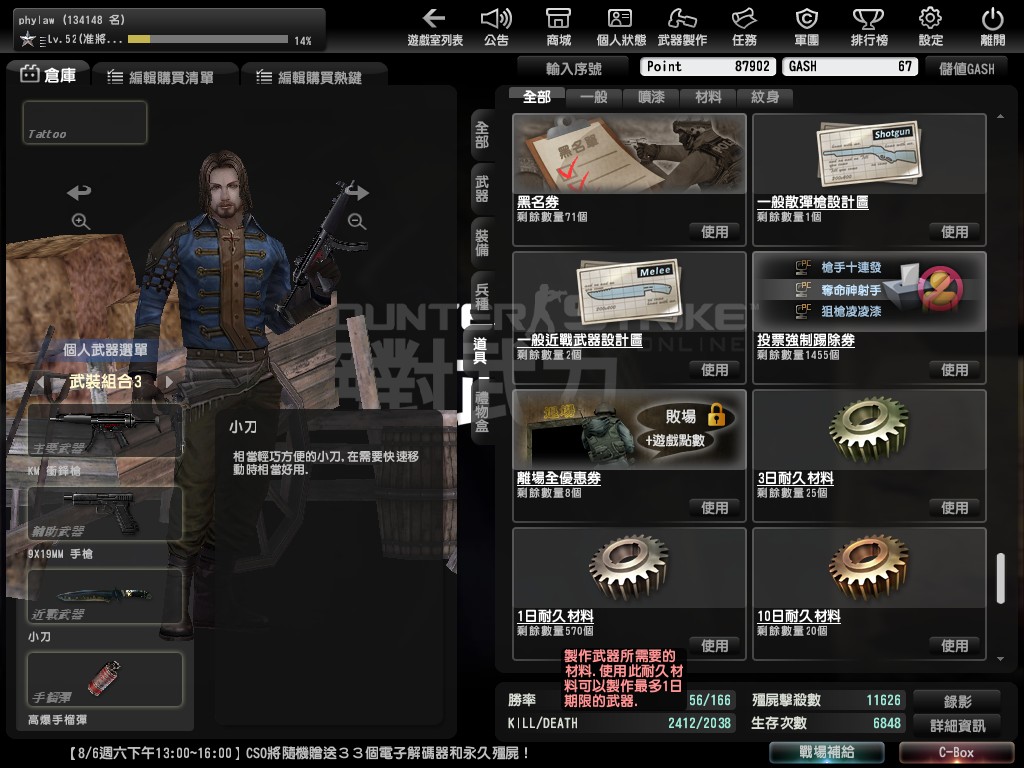Select the vertical 裝備 equipment tab
This screenshot has width=1024, height=768.
tap(482, 243)
